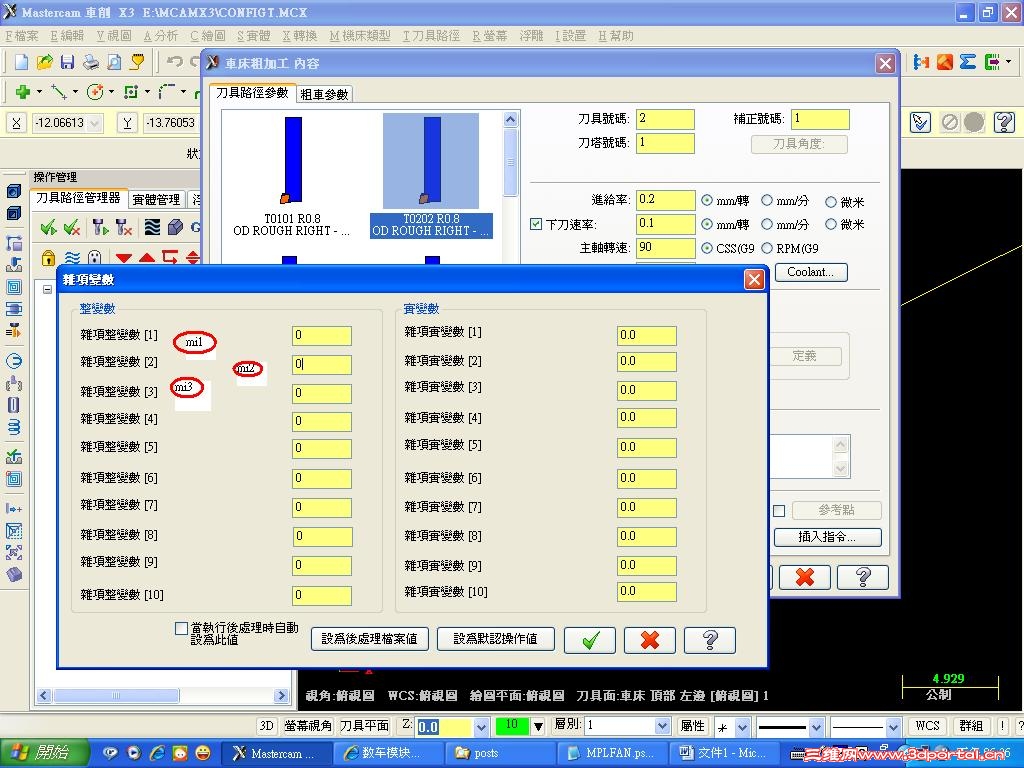Open the F檔案 menu
The image size is (1024, 768).
coord(22,36)
